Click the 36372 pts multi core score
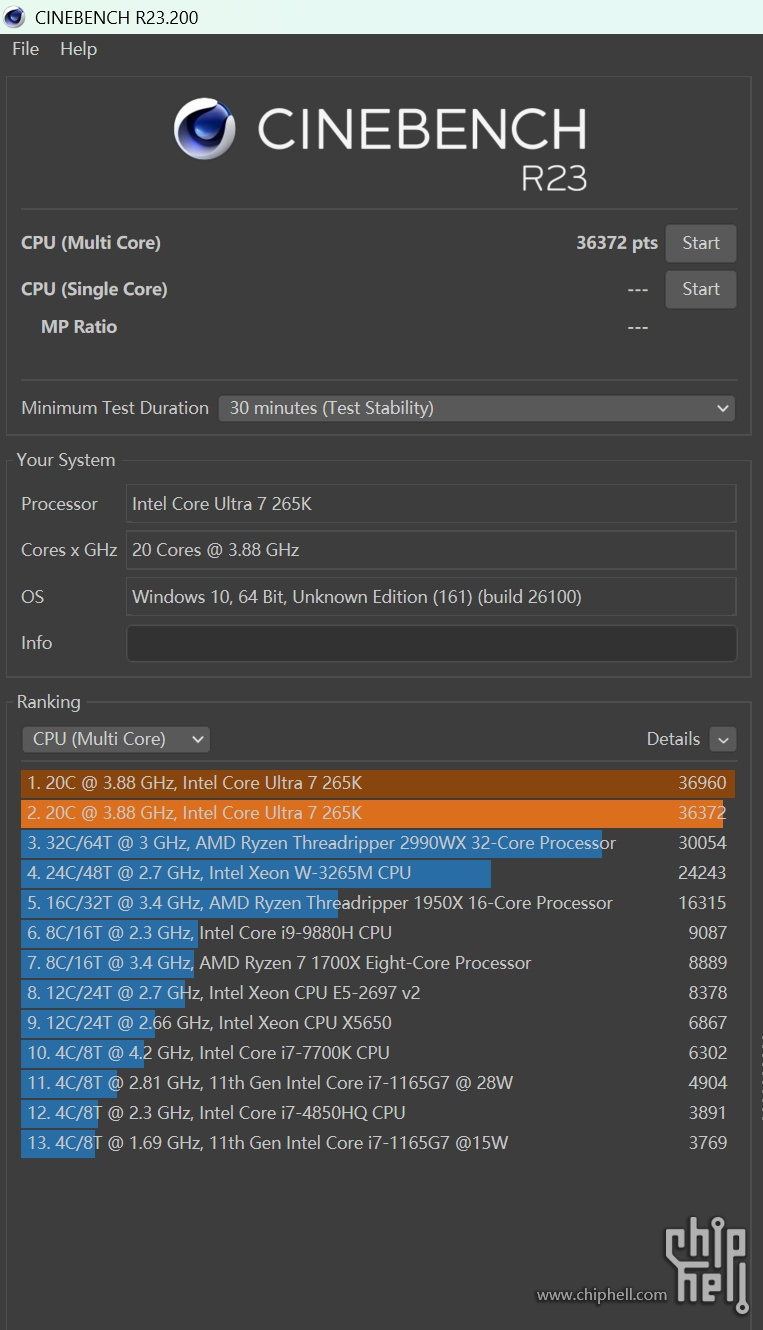The width and height of the screenshot is (763, 1330). tap(617, 243)
